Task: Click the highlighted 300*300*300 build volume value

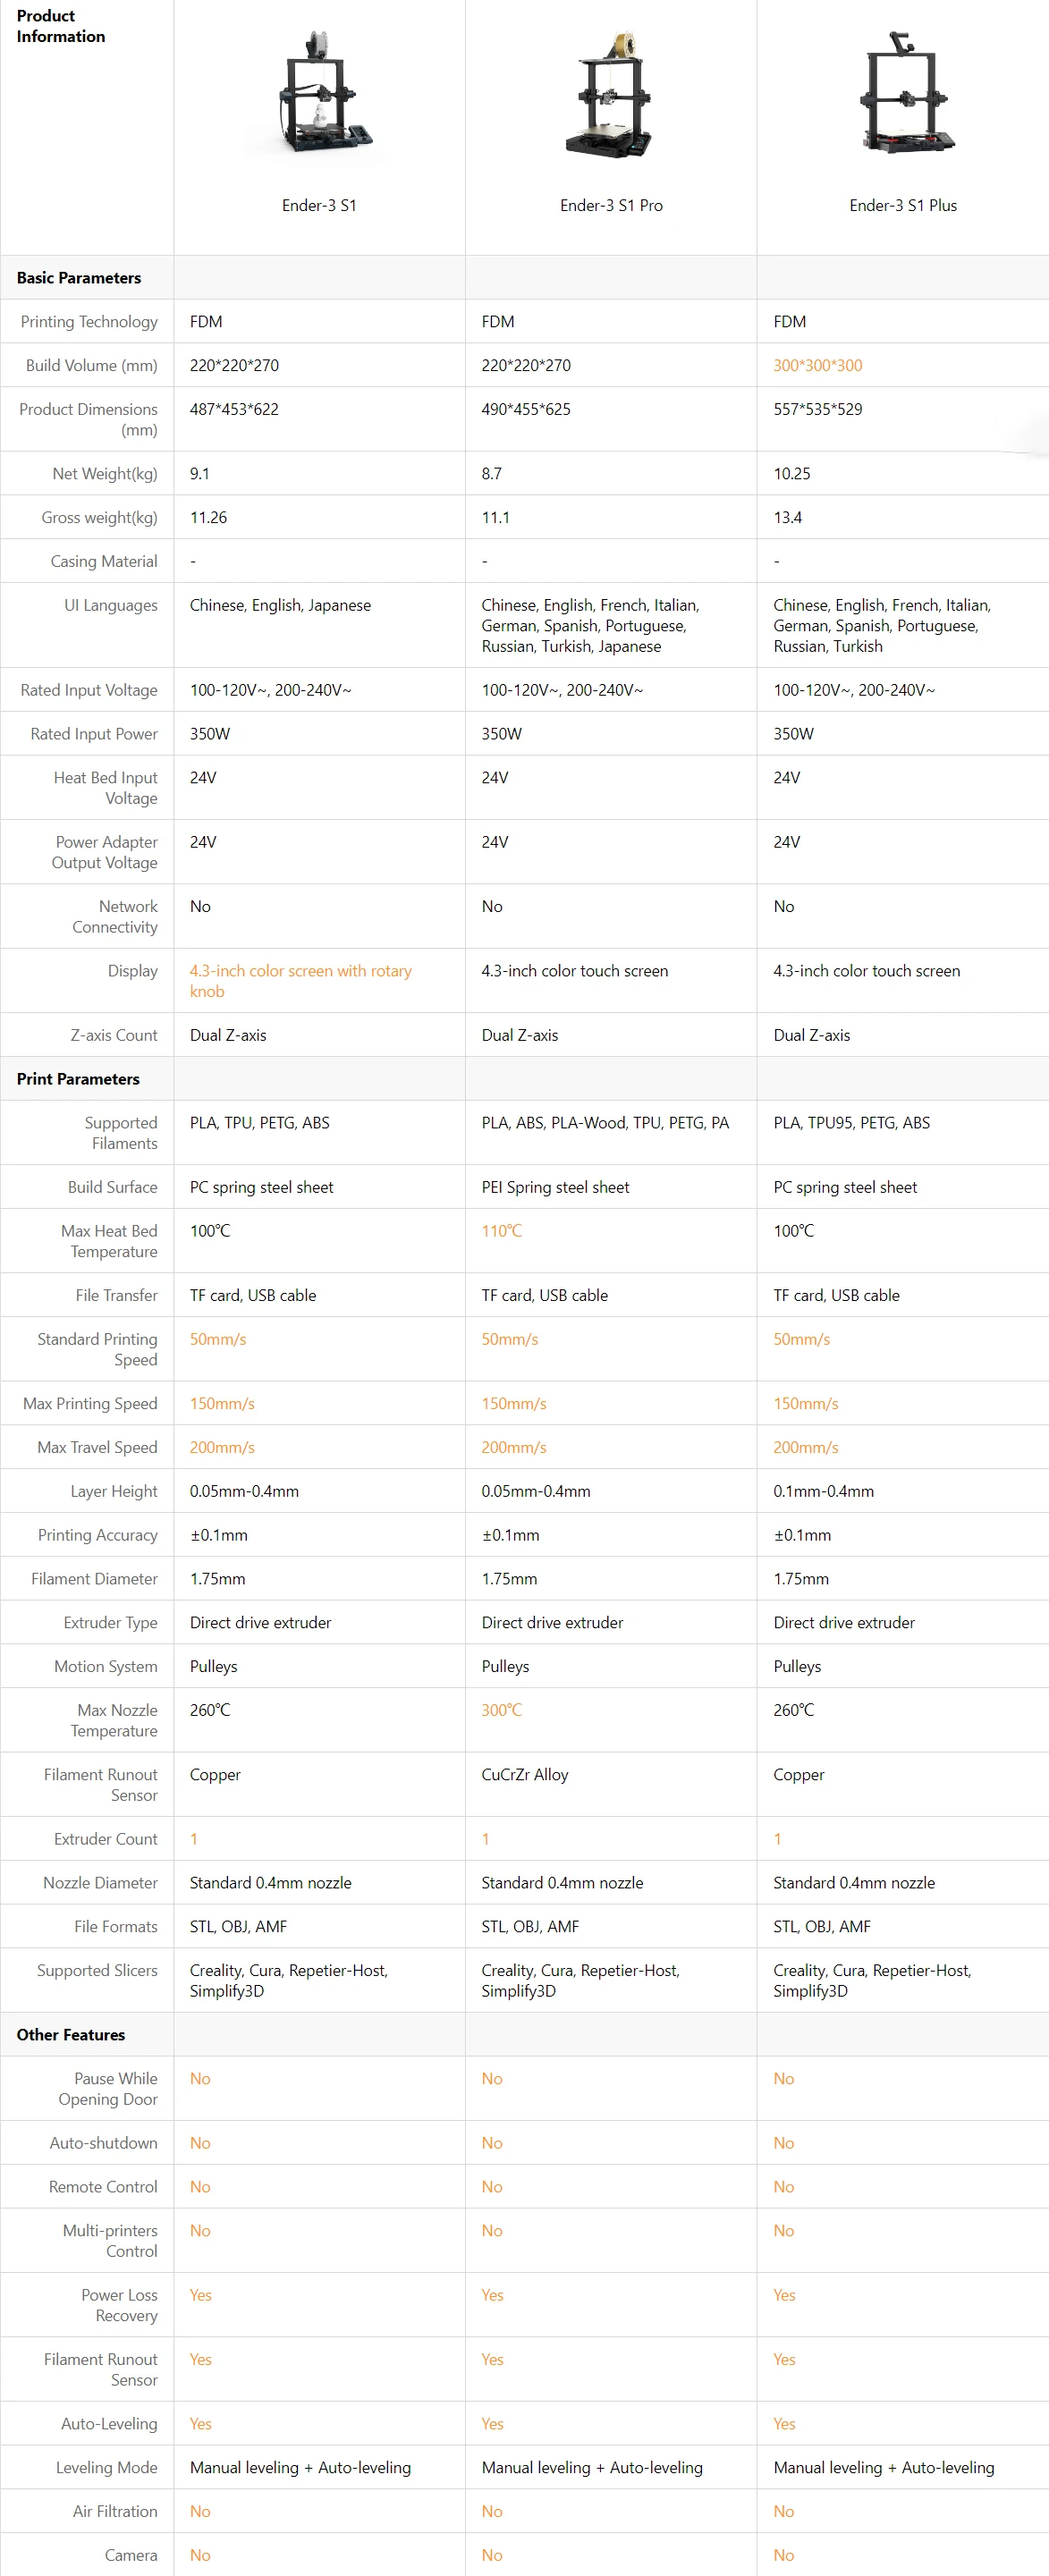Action: tap(817, 366)
